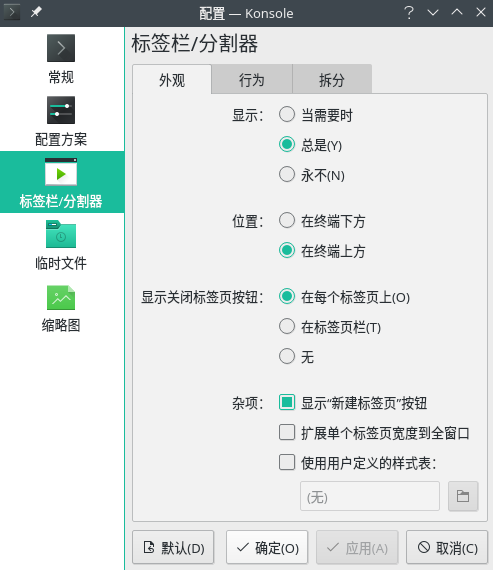Choose 在终端上方 position
Screen dimensions: 493x570
point(322,250)
